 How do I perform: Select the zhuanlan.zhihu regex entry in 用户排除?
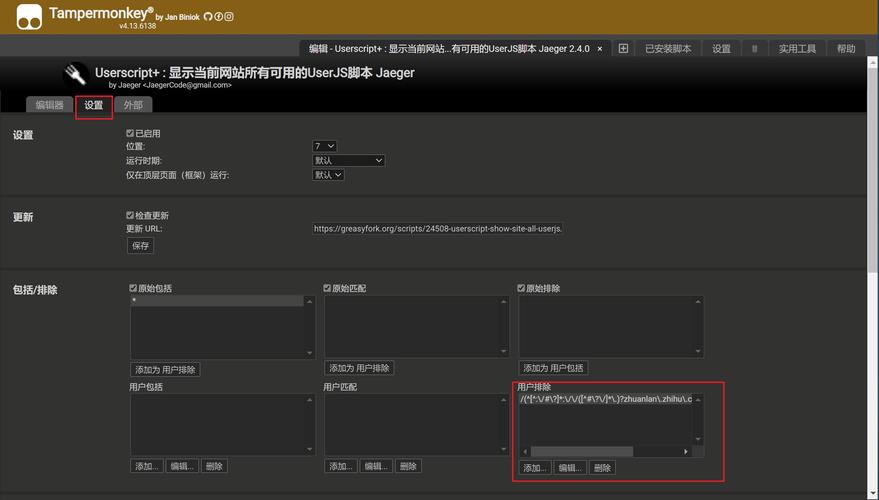click(x=605, y=399)
